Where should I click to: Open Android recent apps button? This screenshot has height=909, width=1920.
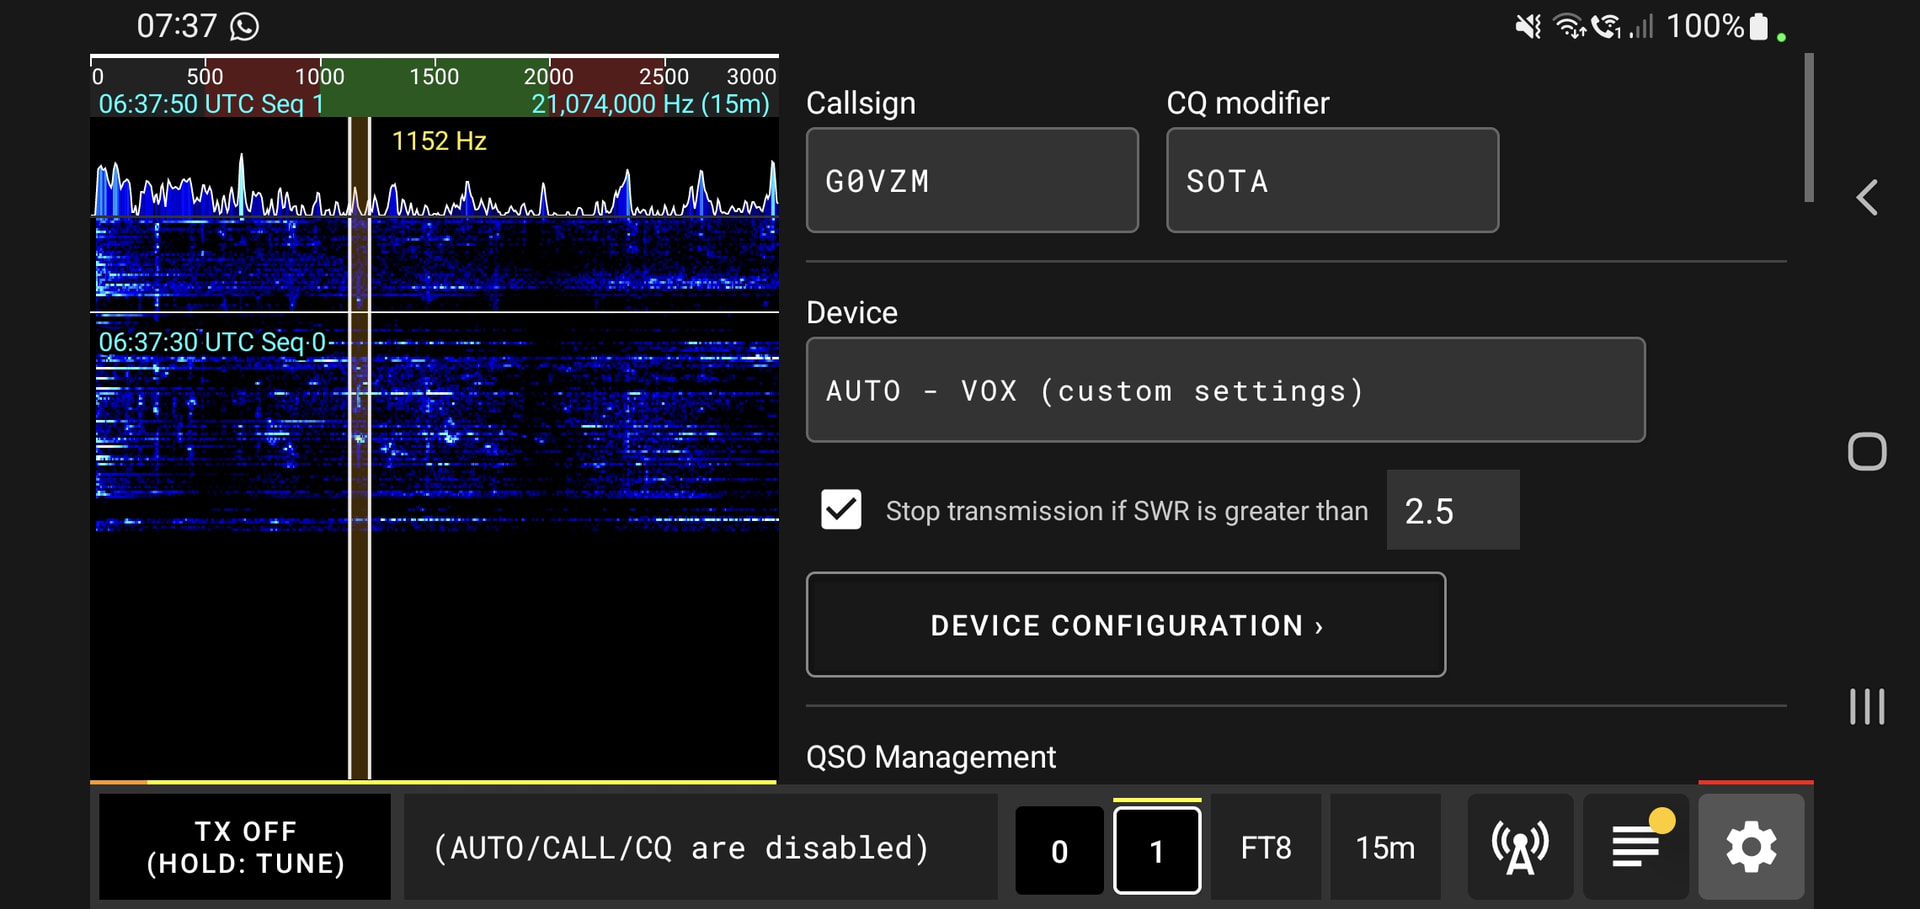[1867, 707]
